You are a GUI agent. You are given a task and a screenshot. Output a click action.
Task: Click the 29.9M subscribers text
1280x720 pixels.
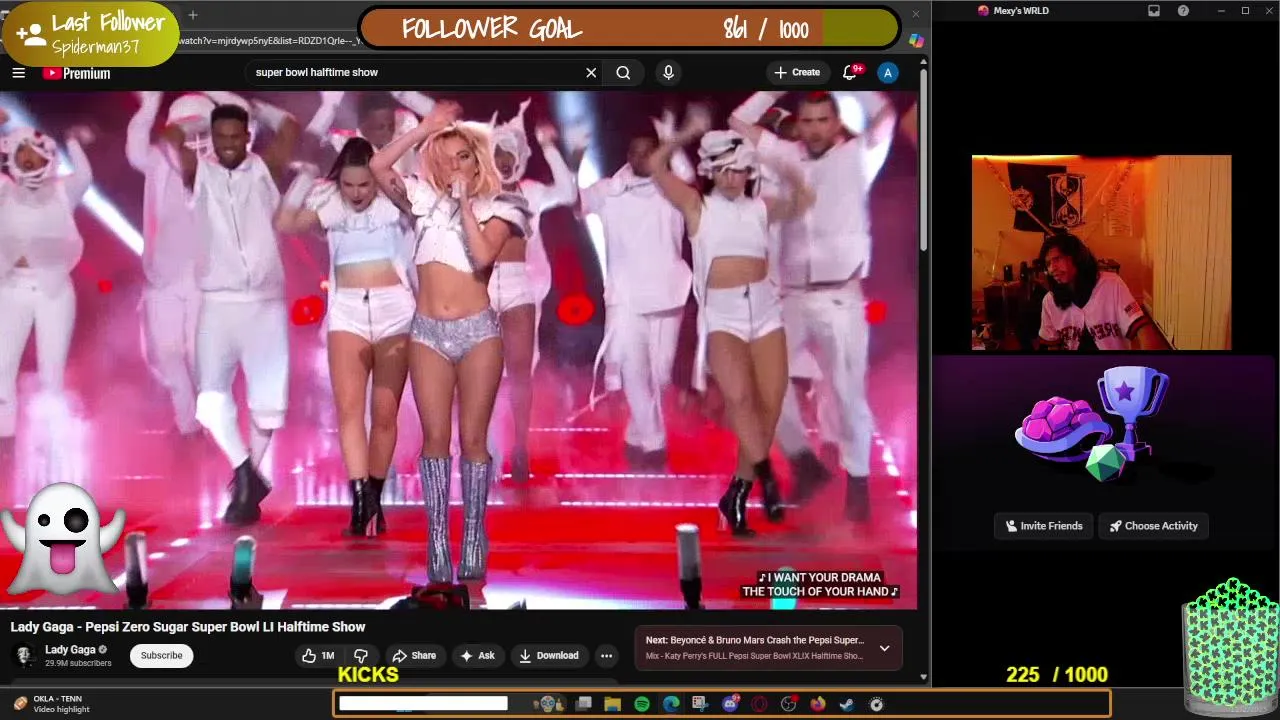[78, 663]
